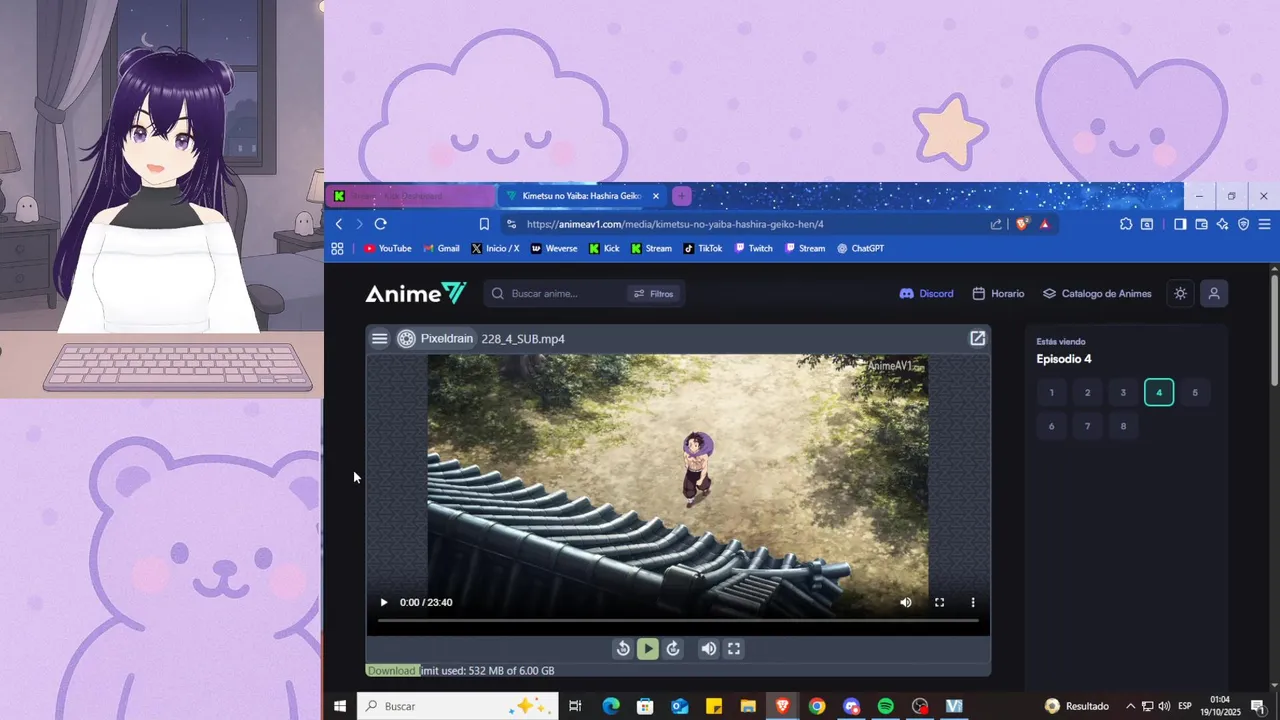Open the browser apps grid icon
This screenshot has height=720, width=1280.
coord(337,248)
